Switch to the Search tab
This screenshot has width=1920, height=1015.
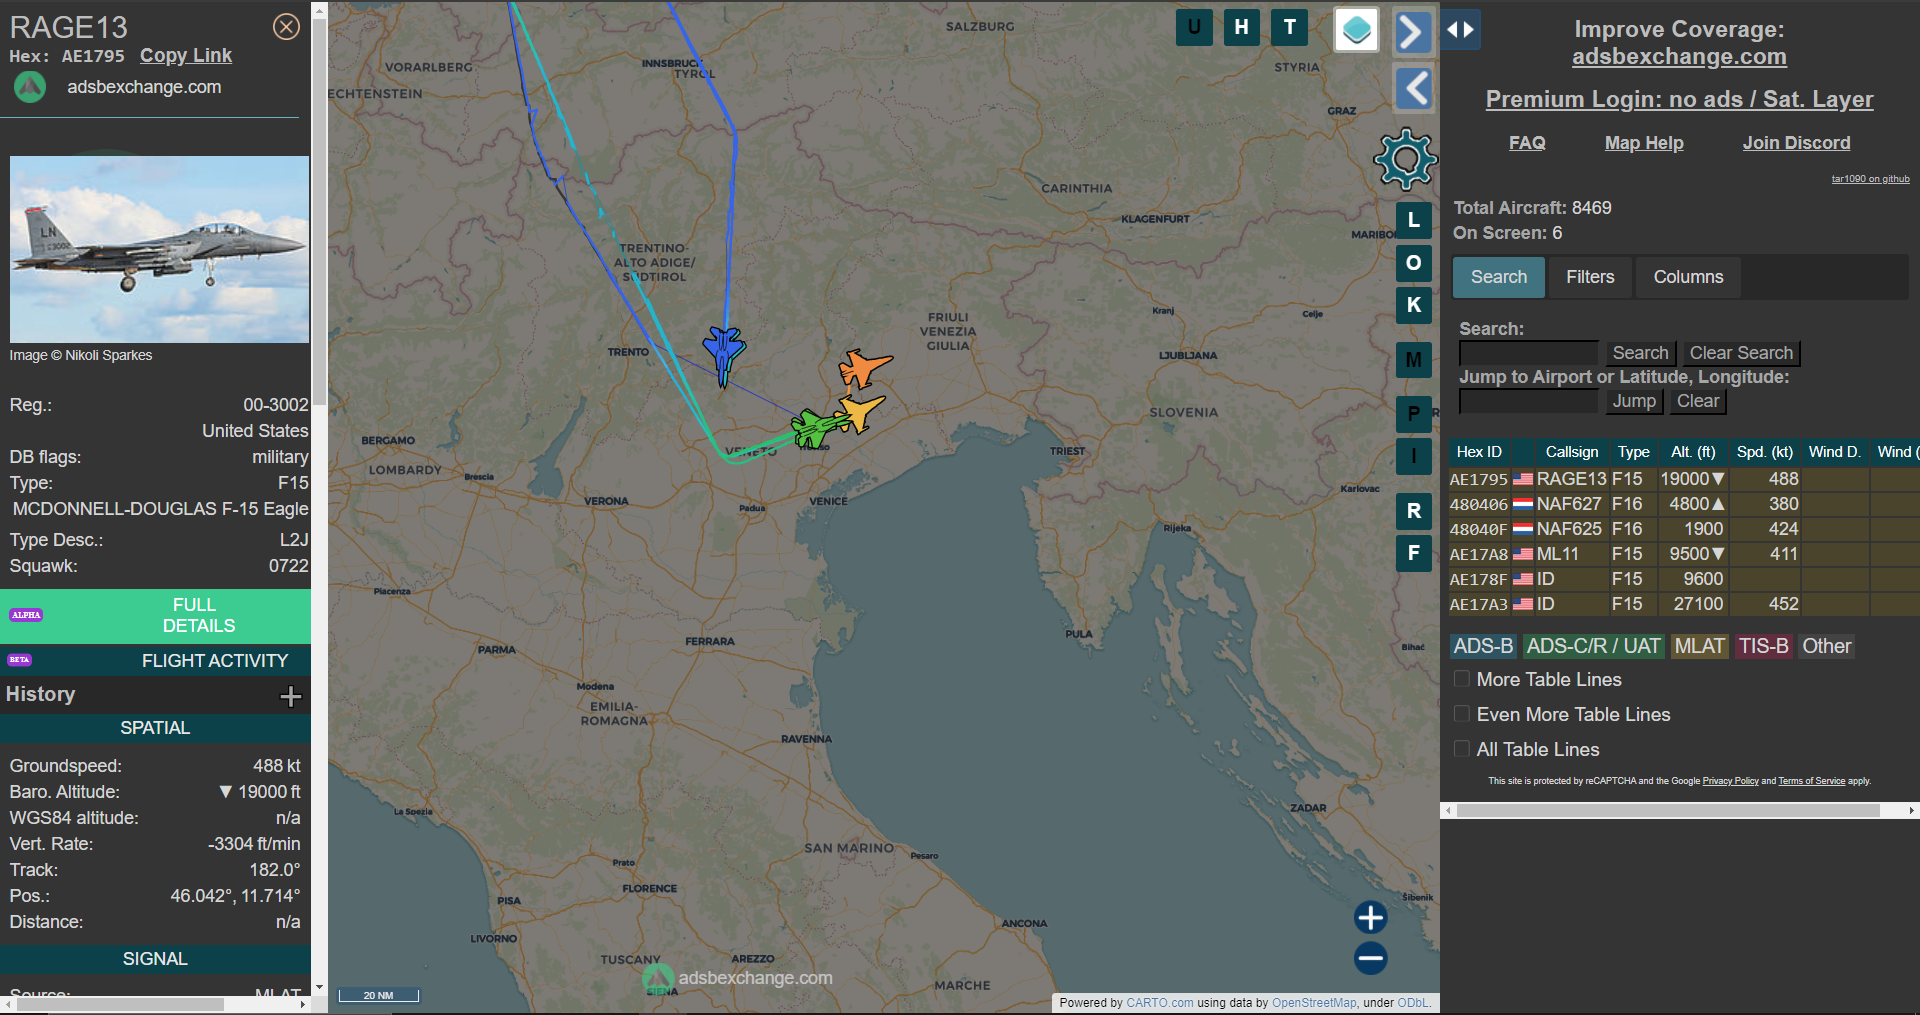click(1498, 277)
